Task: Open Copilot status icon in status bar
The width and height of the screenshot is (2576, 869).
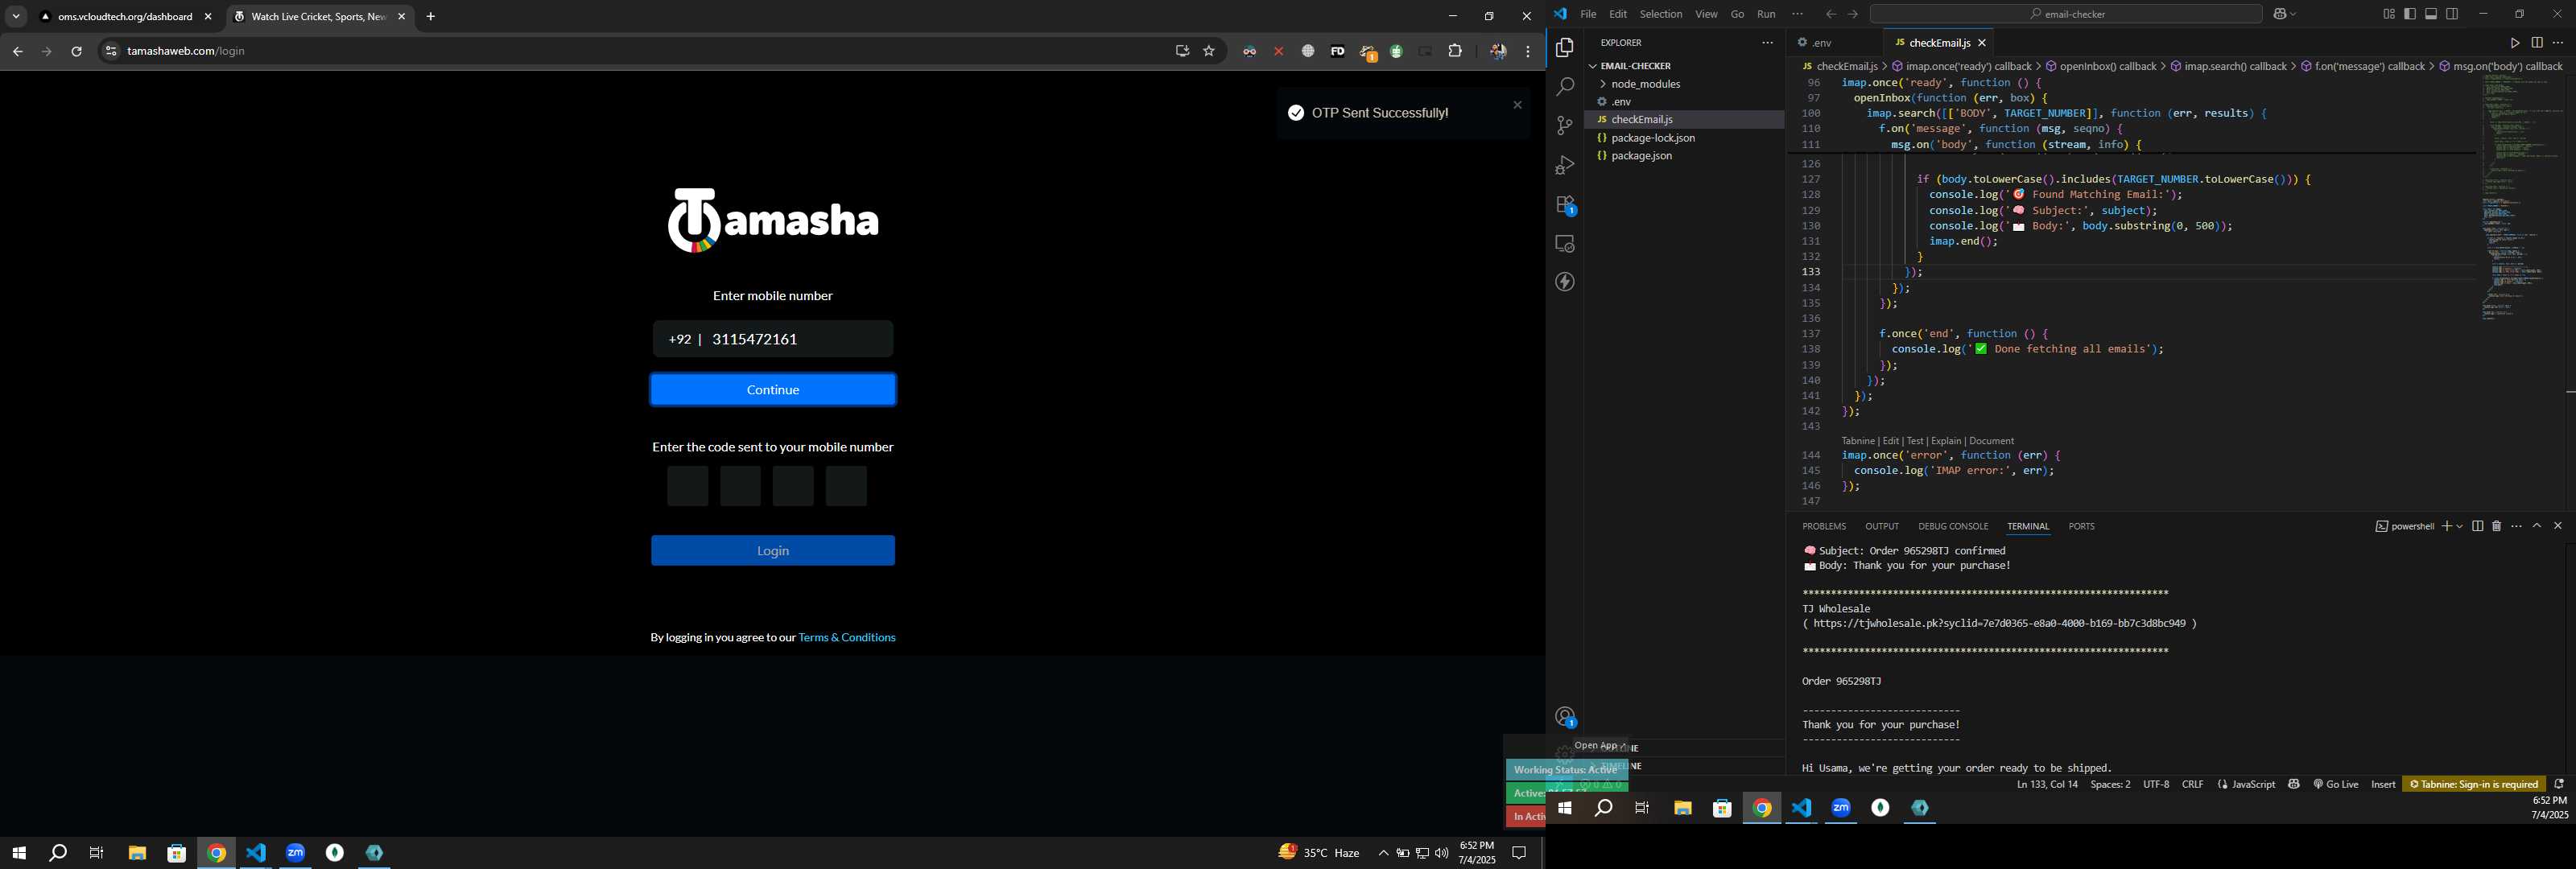Action: click(x=2294, y=784)
